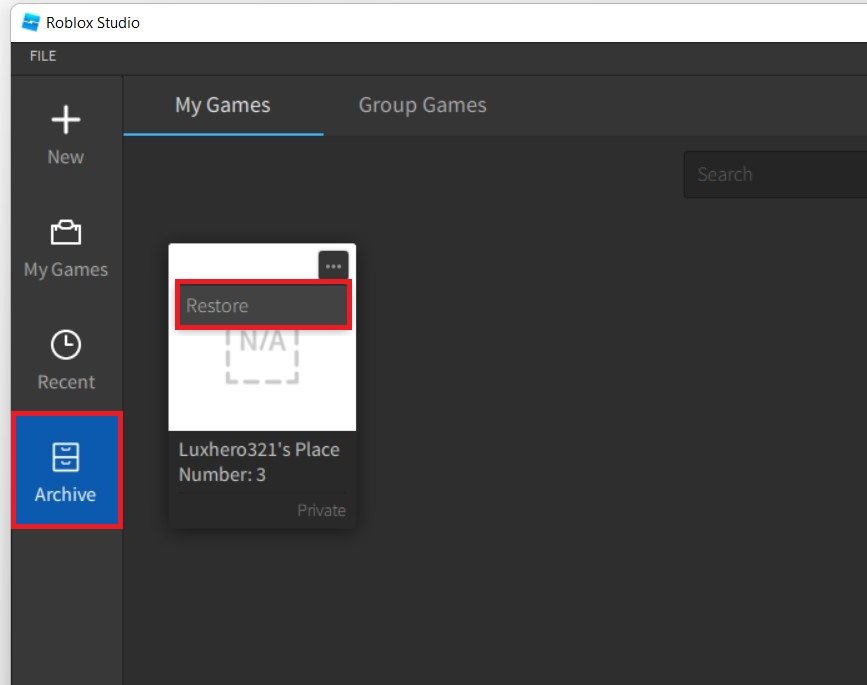Show Recent games via clock icon

tap(66, 345)
